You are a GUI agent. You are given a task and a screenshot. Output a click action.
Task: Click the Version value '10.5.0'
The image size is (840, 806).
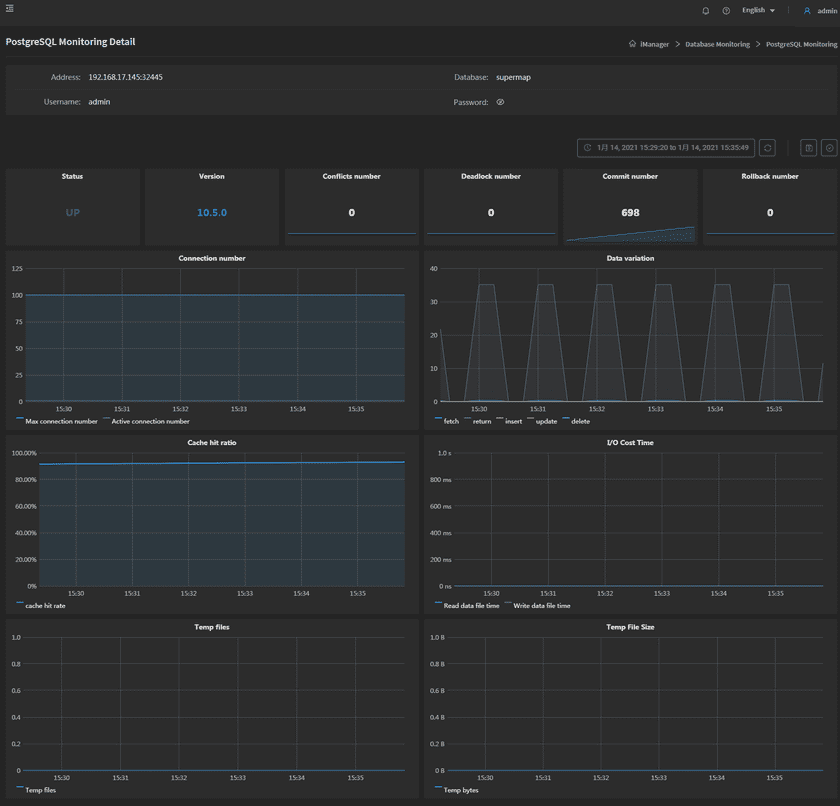[211, 212]
